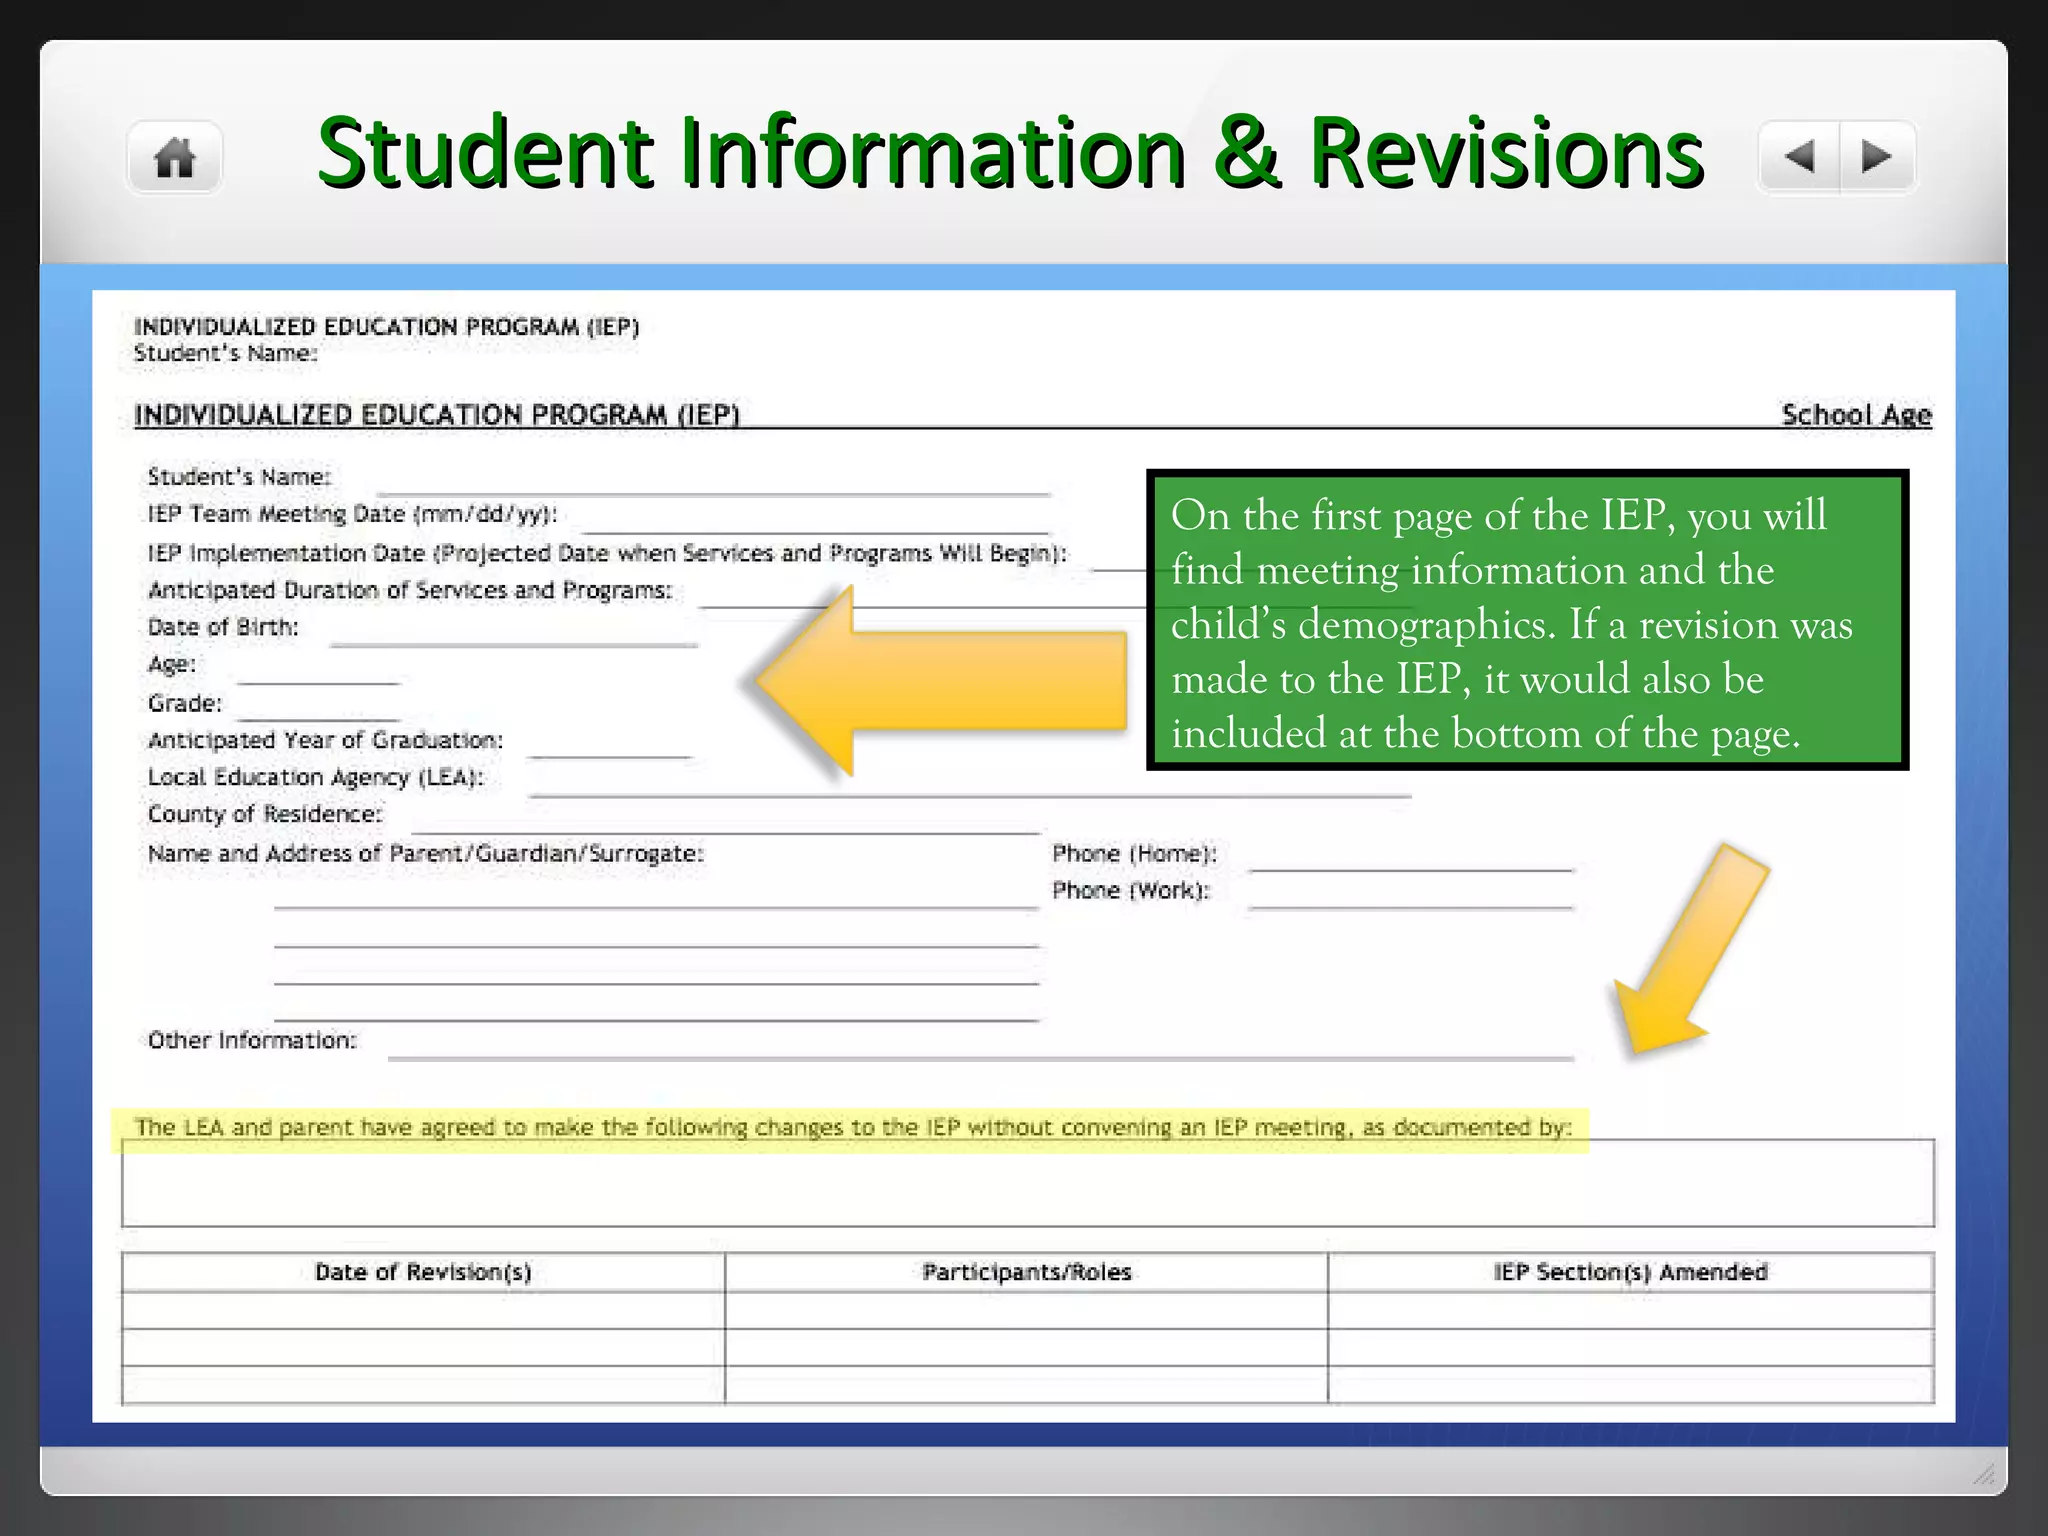
Task: Click the Participants/Roles column header
Action: pos(1026,1272)
